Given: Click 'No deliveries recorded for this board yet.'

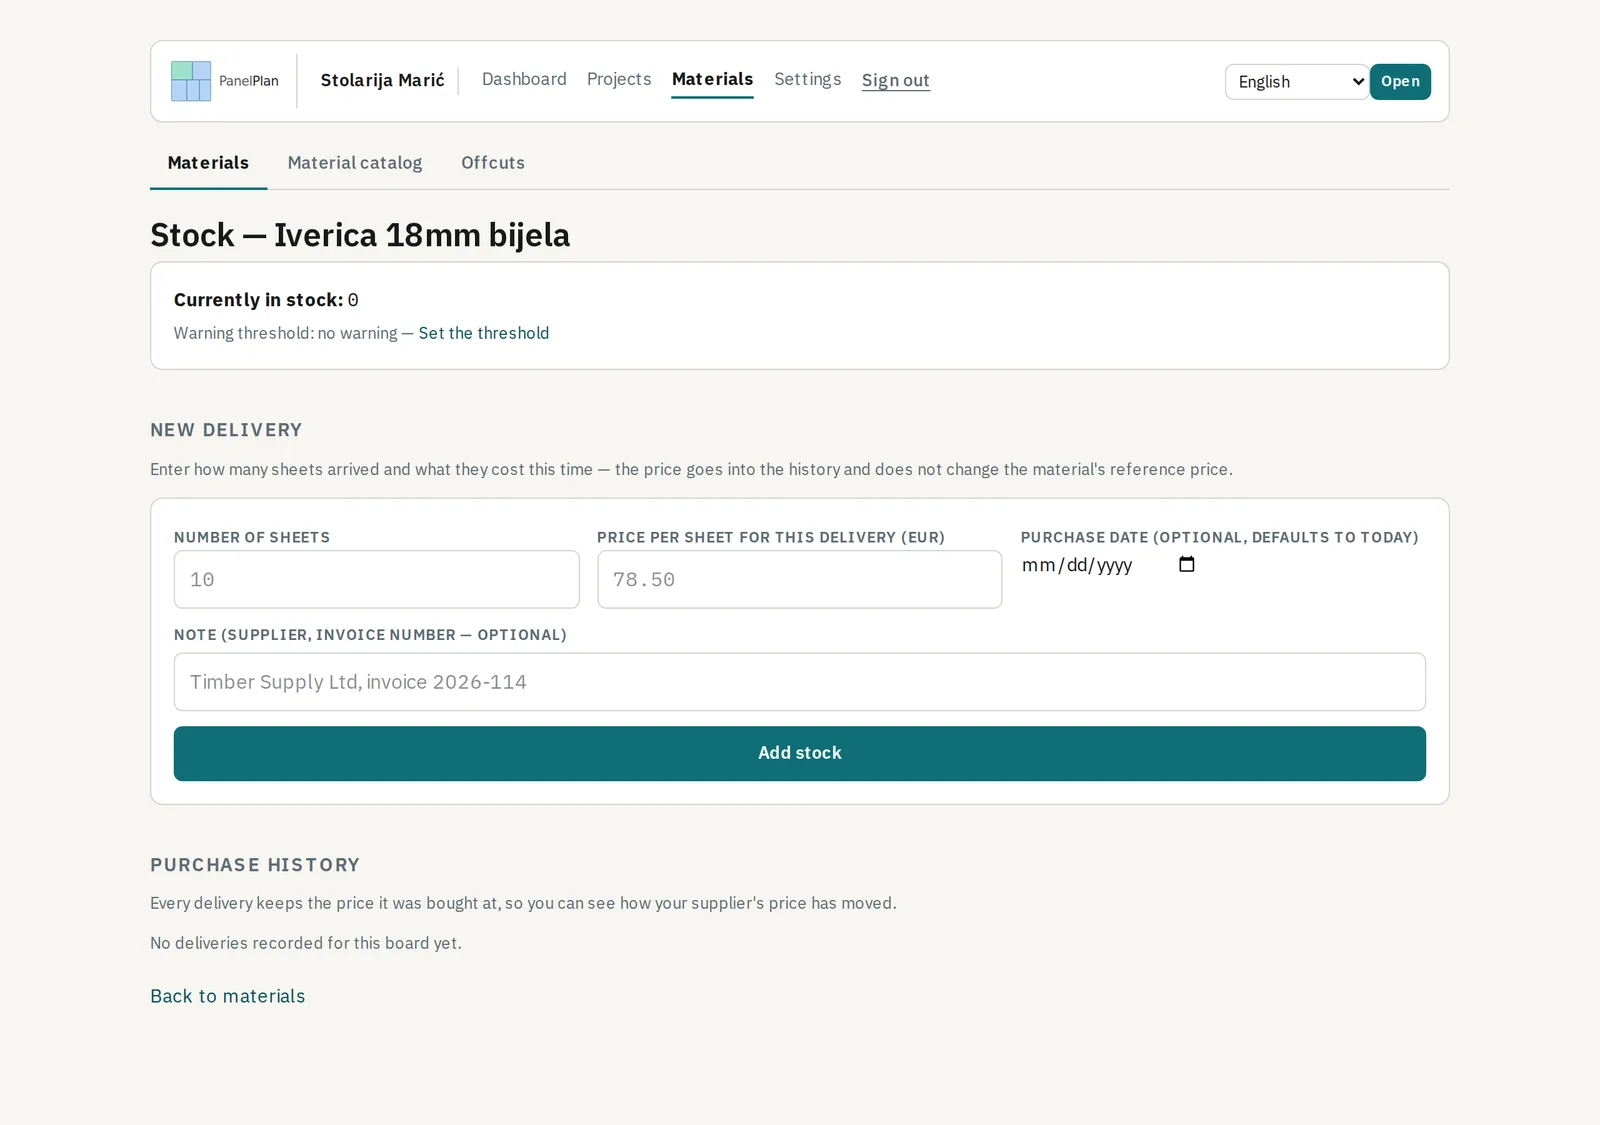Looking at the screenshot, I should click(x=306, y=943).
